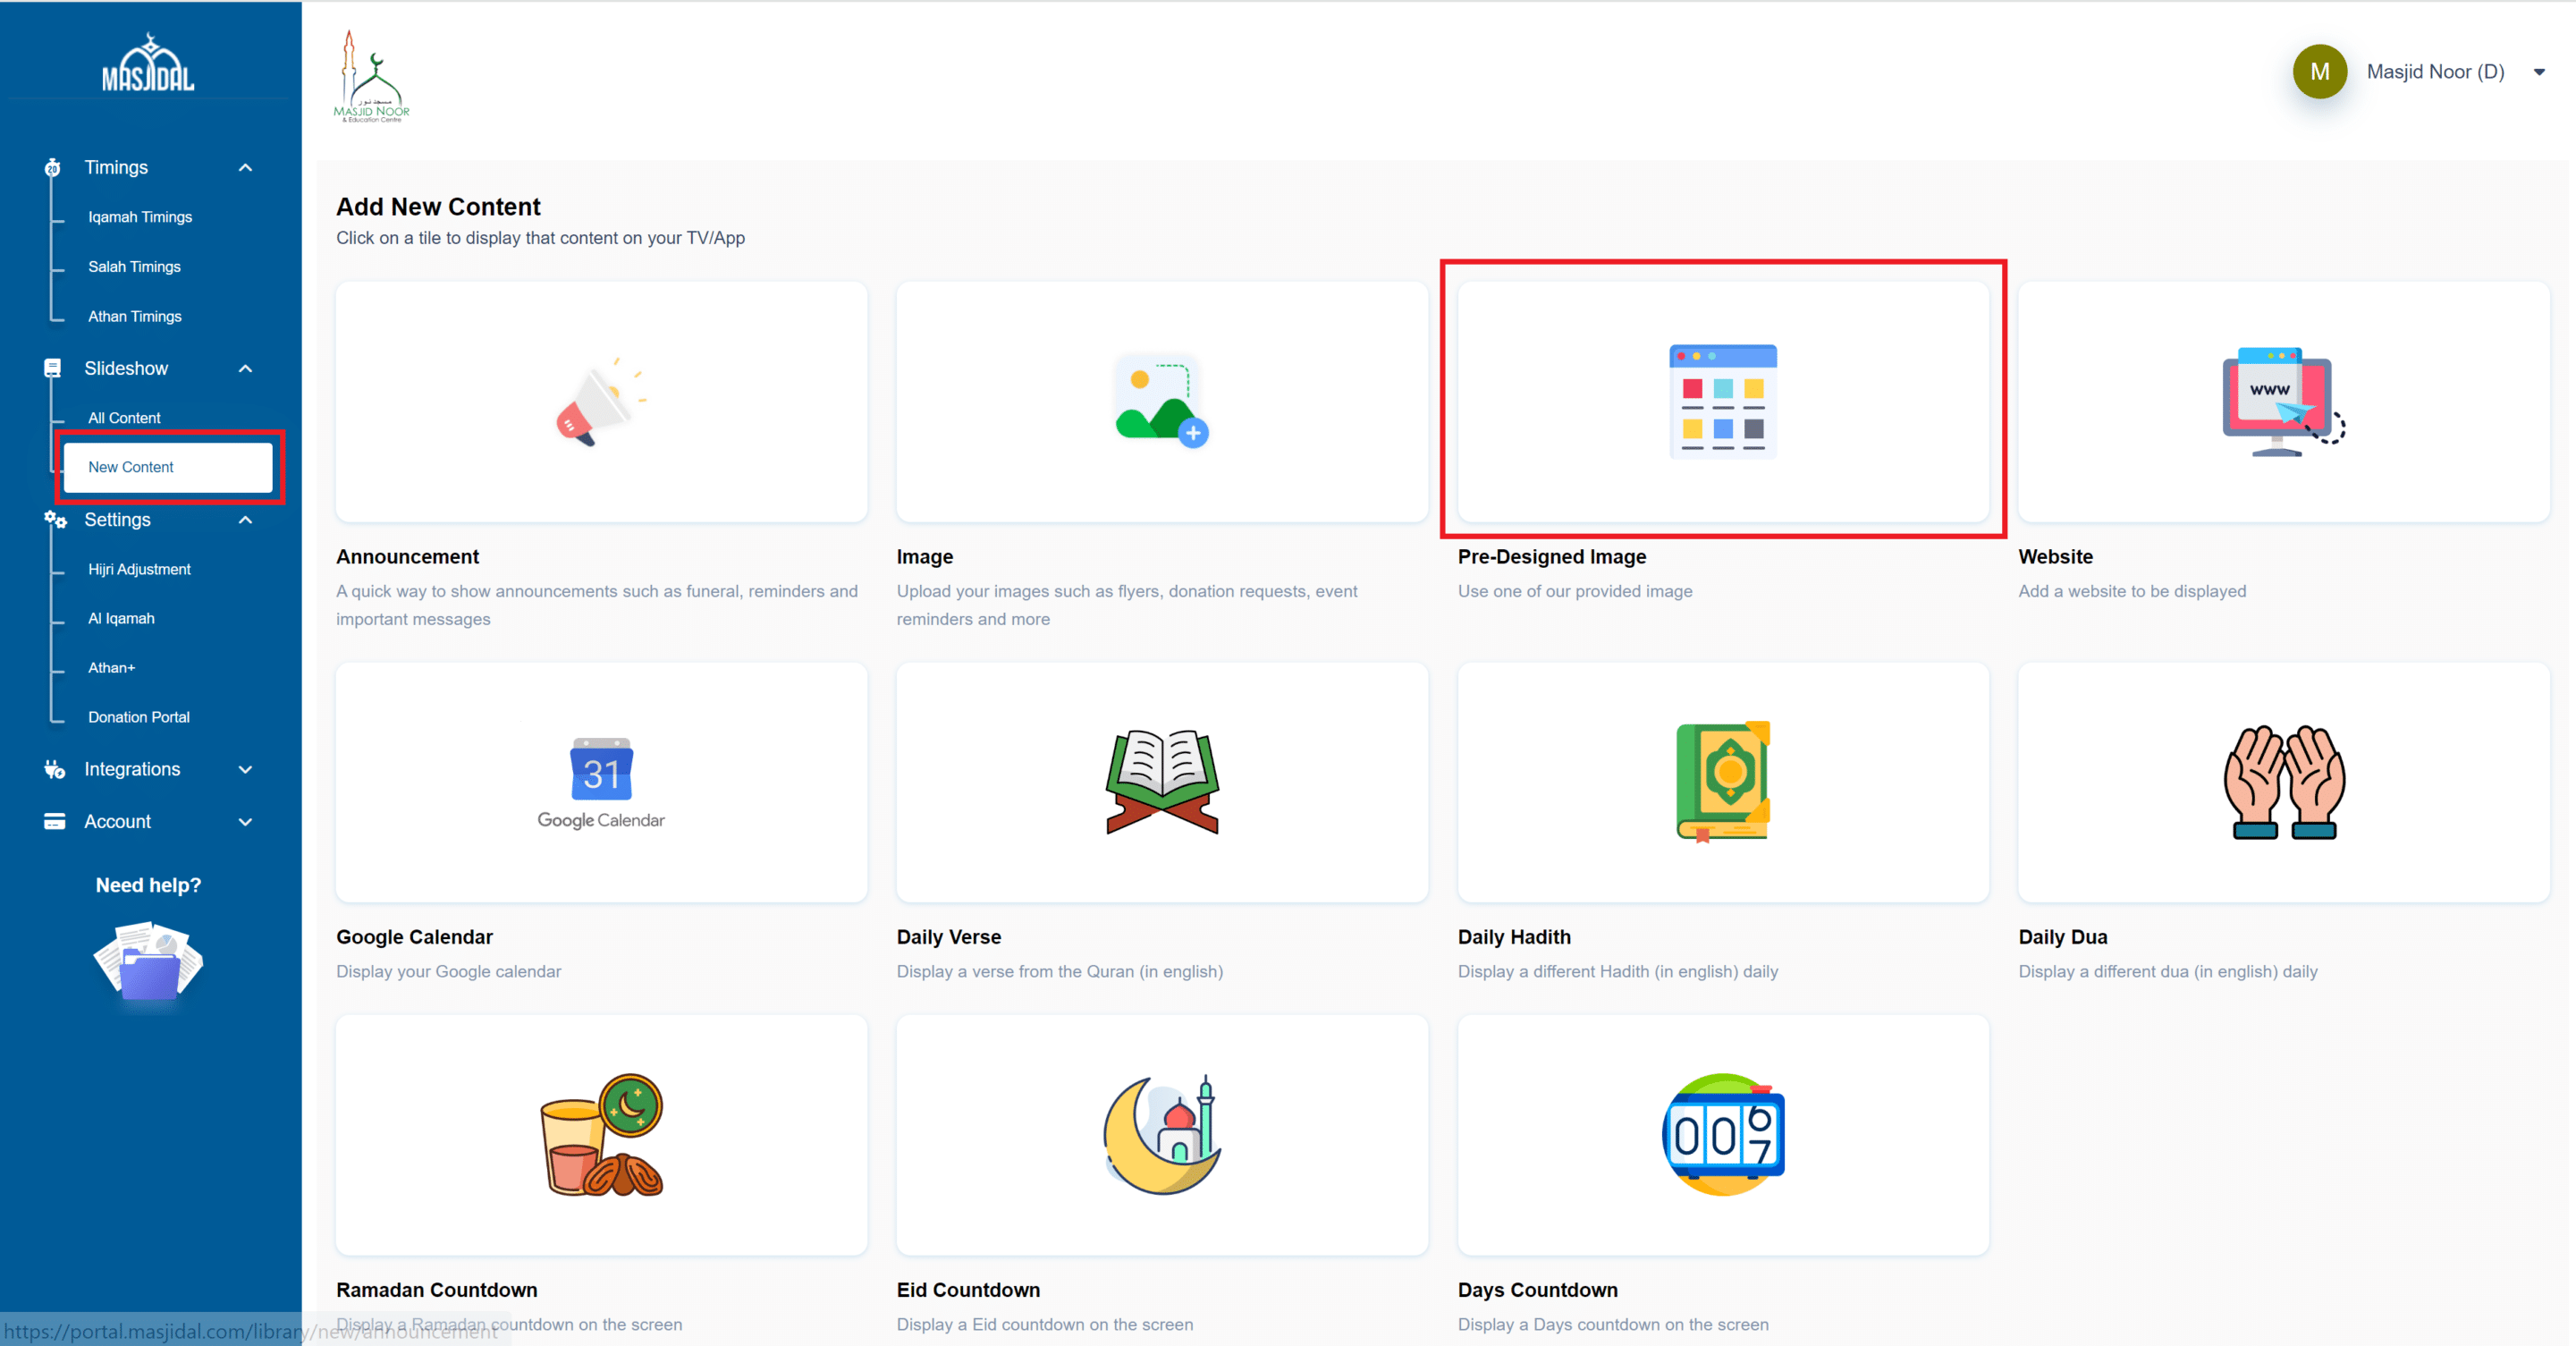2576x1346 pixels.
Task: Click the Pre-Designed Image title
Action: [1551, 556]
